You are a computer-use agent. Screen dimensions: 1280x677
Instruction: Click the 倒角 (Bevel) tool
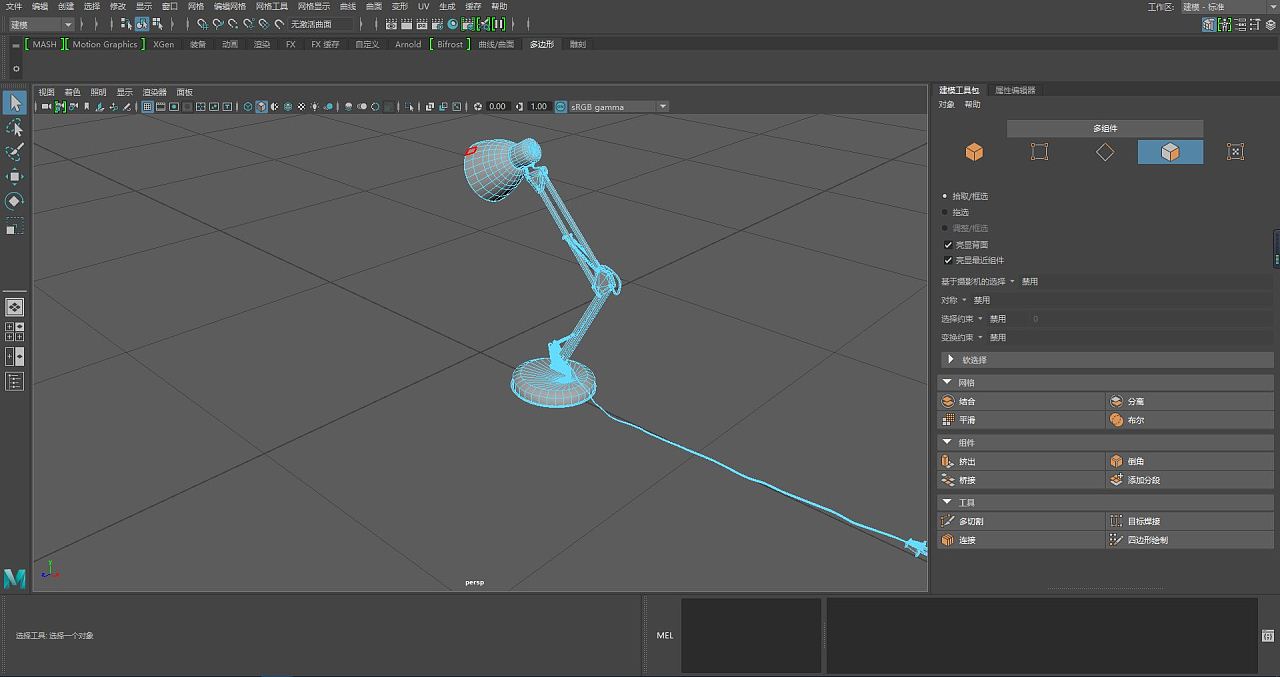coord(1191,461)
